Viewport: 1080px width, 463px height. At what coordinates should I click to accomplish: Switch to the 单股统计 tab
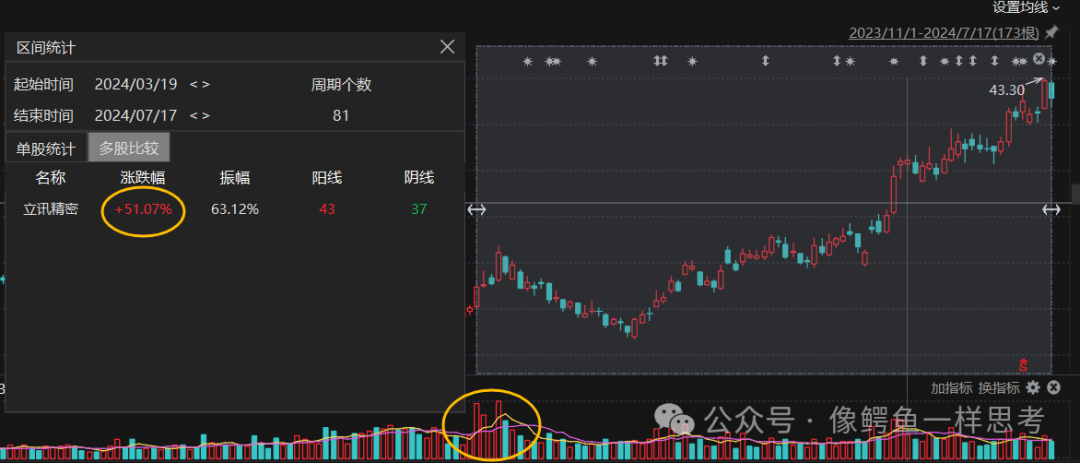[46, 147]
